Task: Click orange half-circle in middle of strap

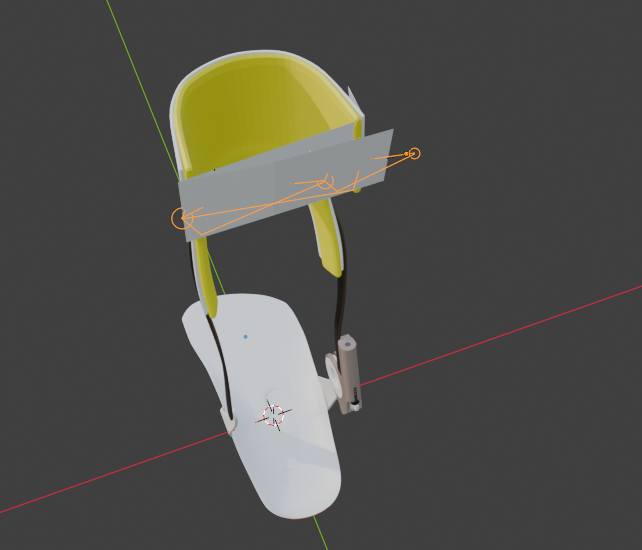Action: click(x=326, y=181)
